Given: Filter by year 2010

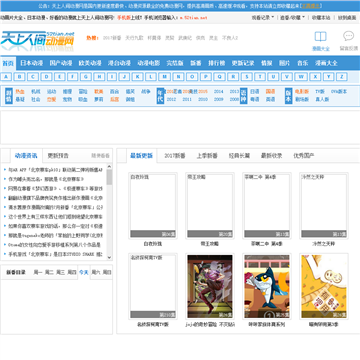Looking at the screenshot, I should coord(203,99).
